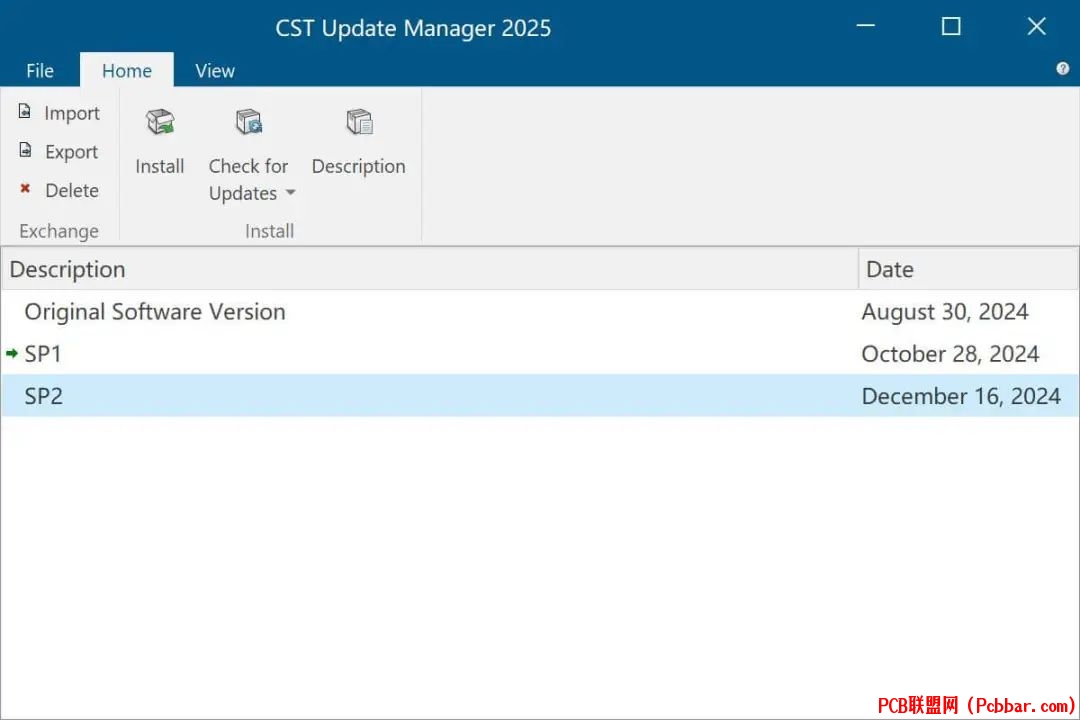
Task: Sort by the Description column header
Action: click(430, 269)
